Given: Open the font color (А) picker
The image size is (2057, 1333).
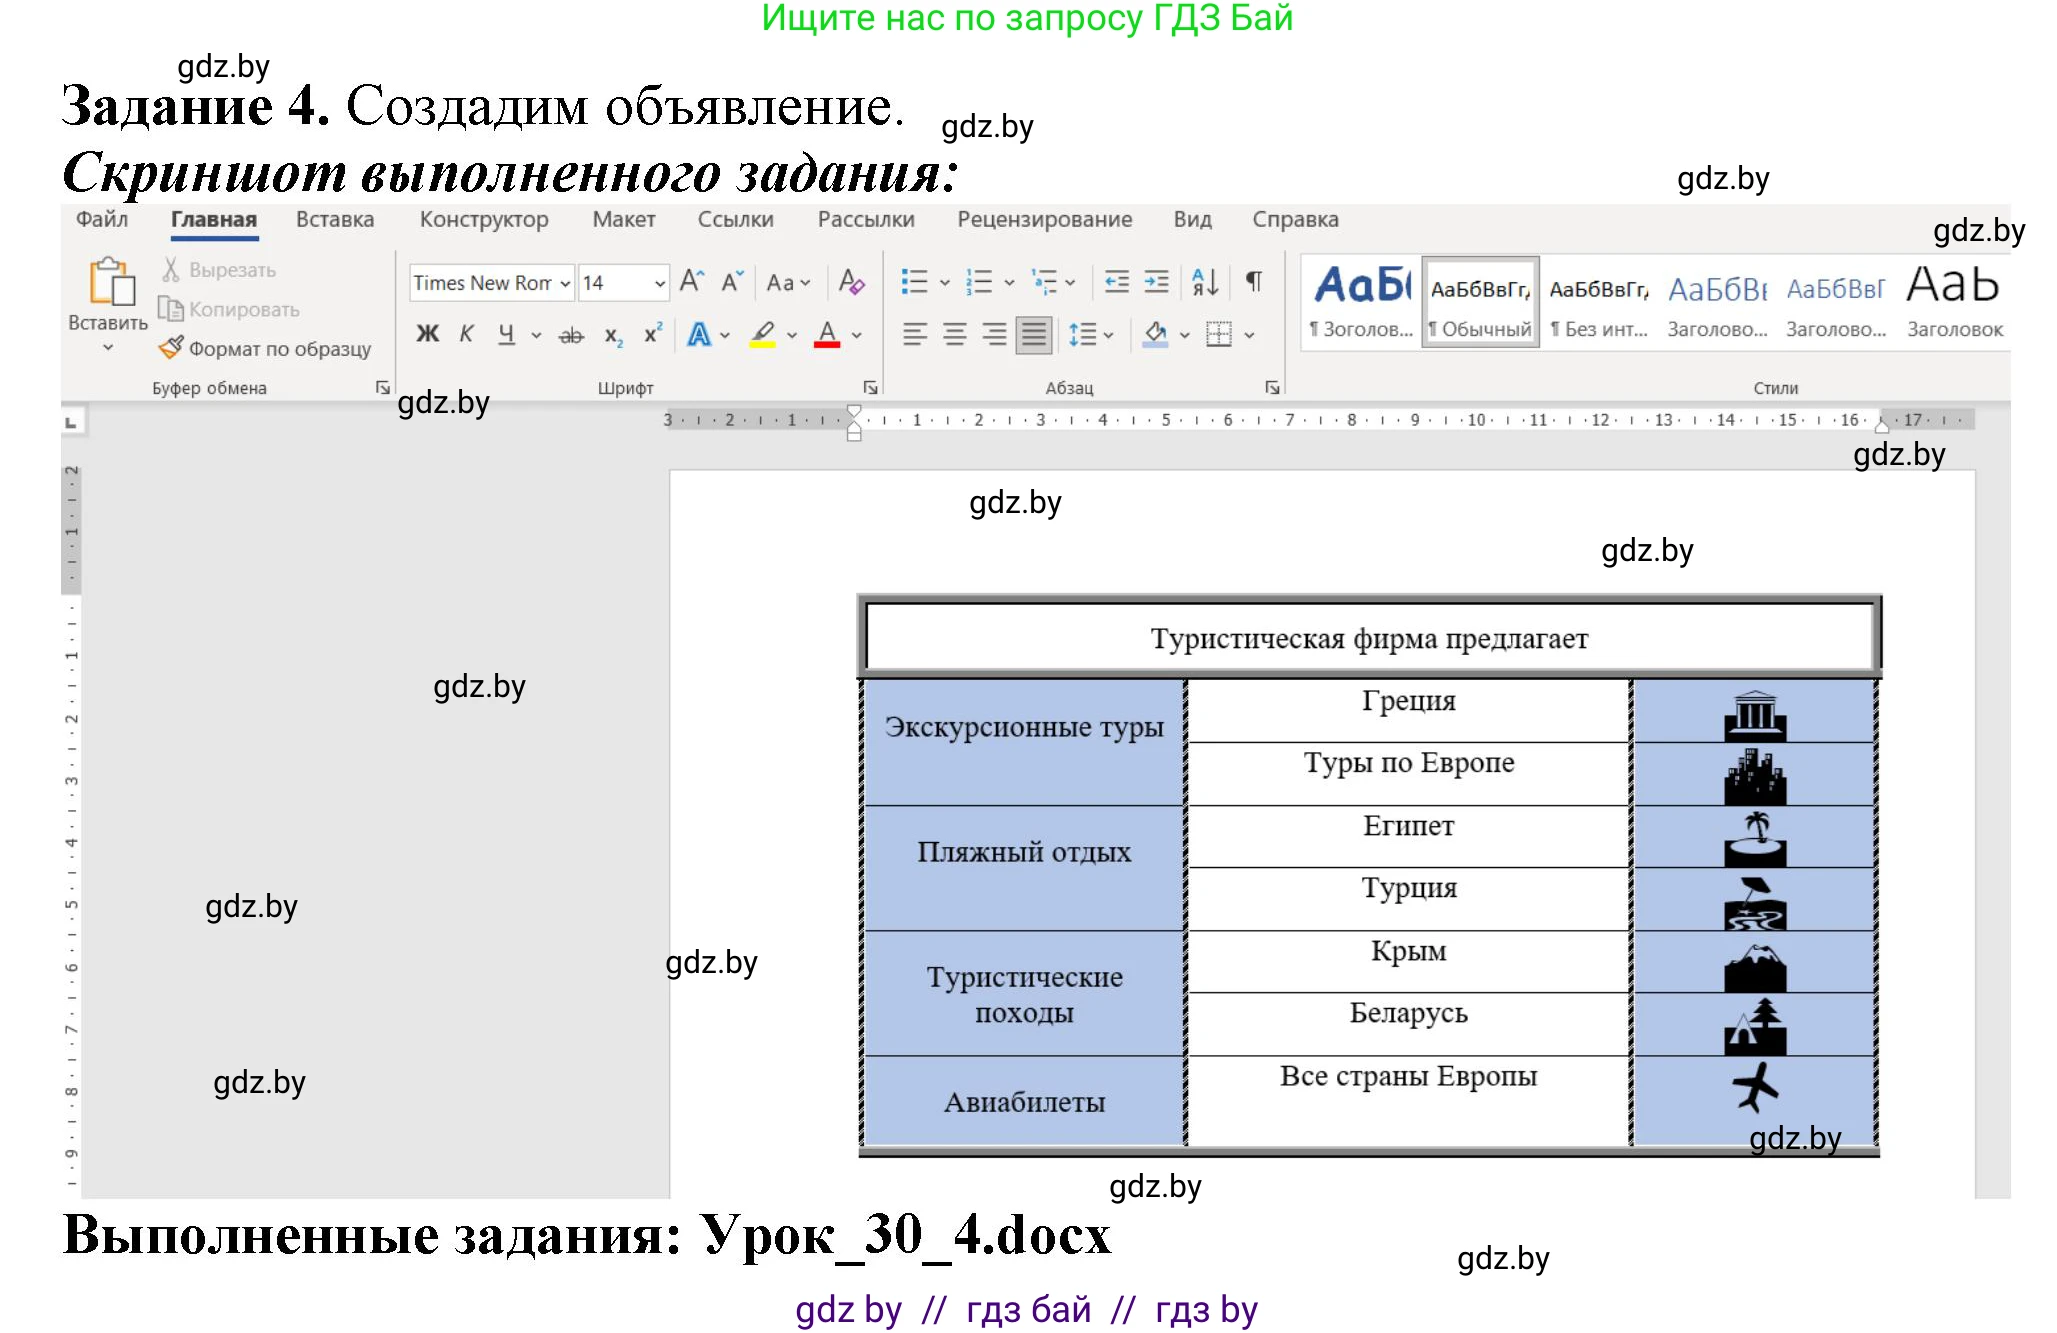Looking at the screenshot, I should click(825, 334).
